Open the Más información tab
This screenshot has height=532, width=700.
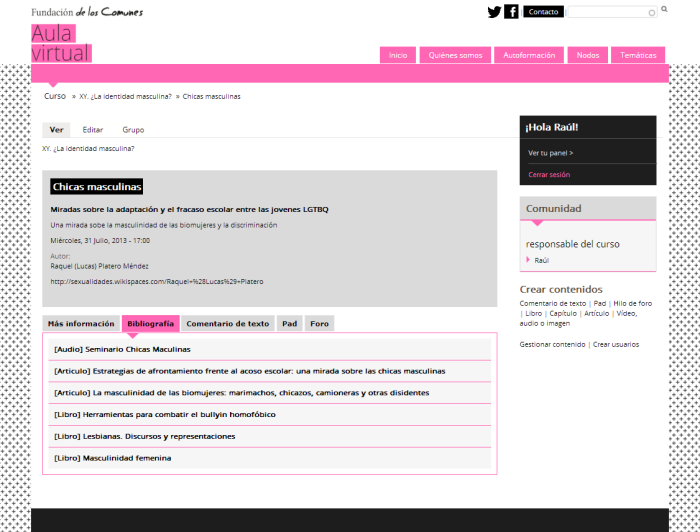[x=81, y=324]
